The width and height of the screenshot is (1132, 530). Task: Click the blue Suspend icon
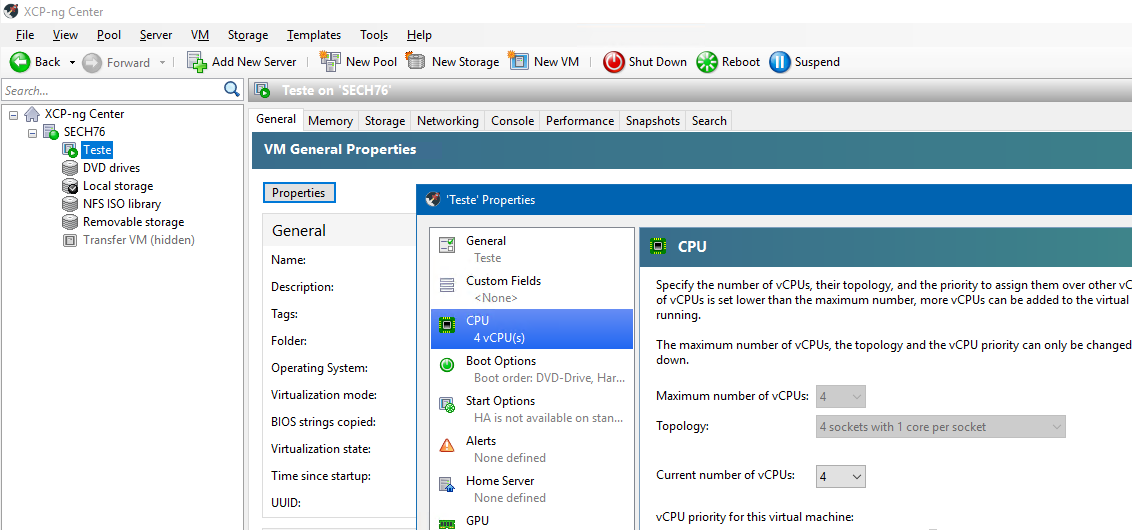tap(780, 62)
